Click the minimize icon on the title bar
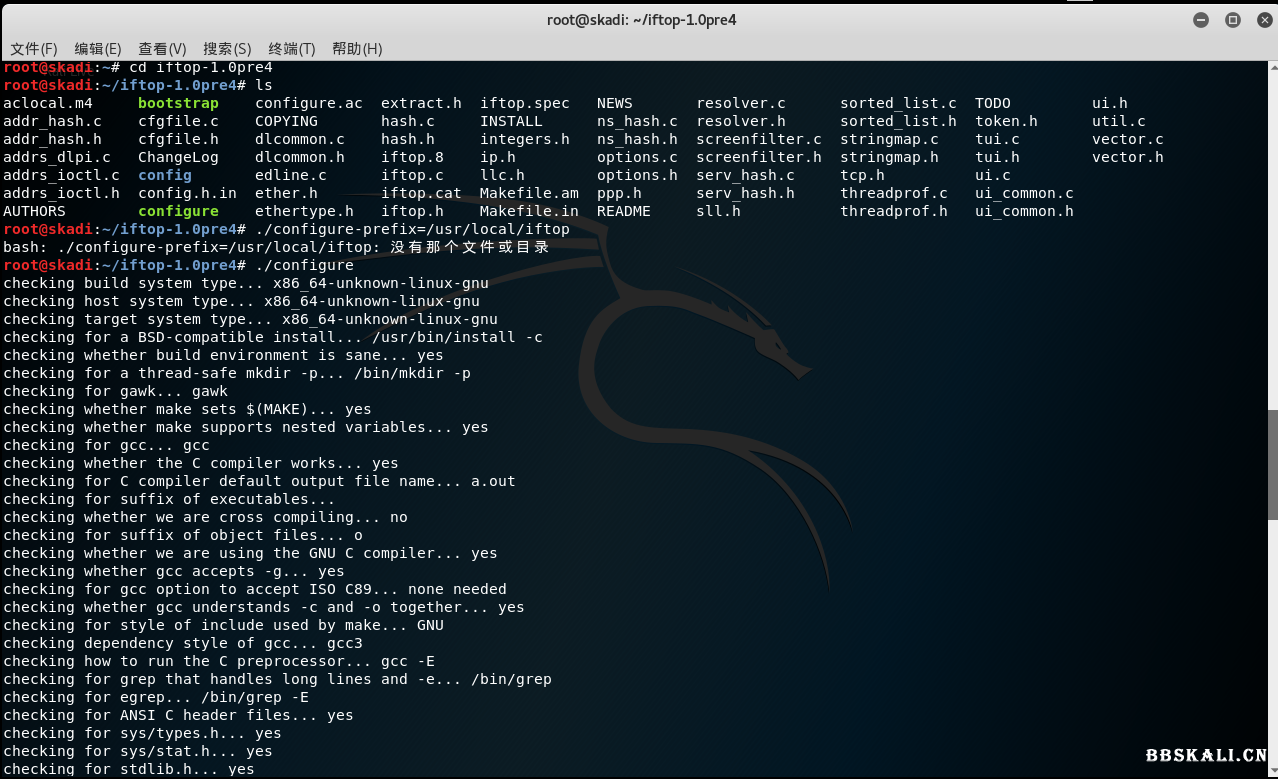This screenshot has height=779, width=1278. [x=1200, y=19]
